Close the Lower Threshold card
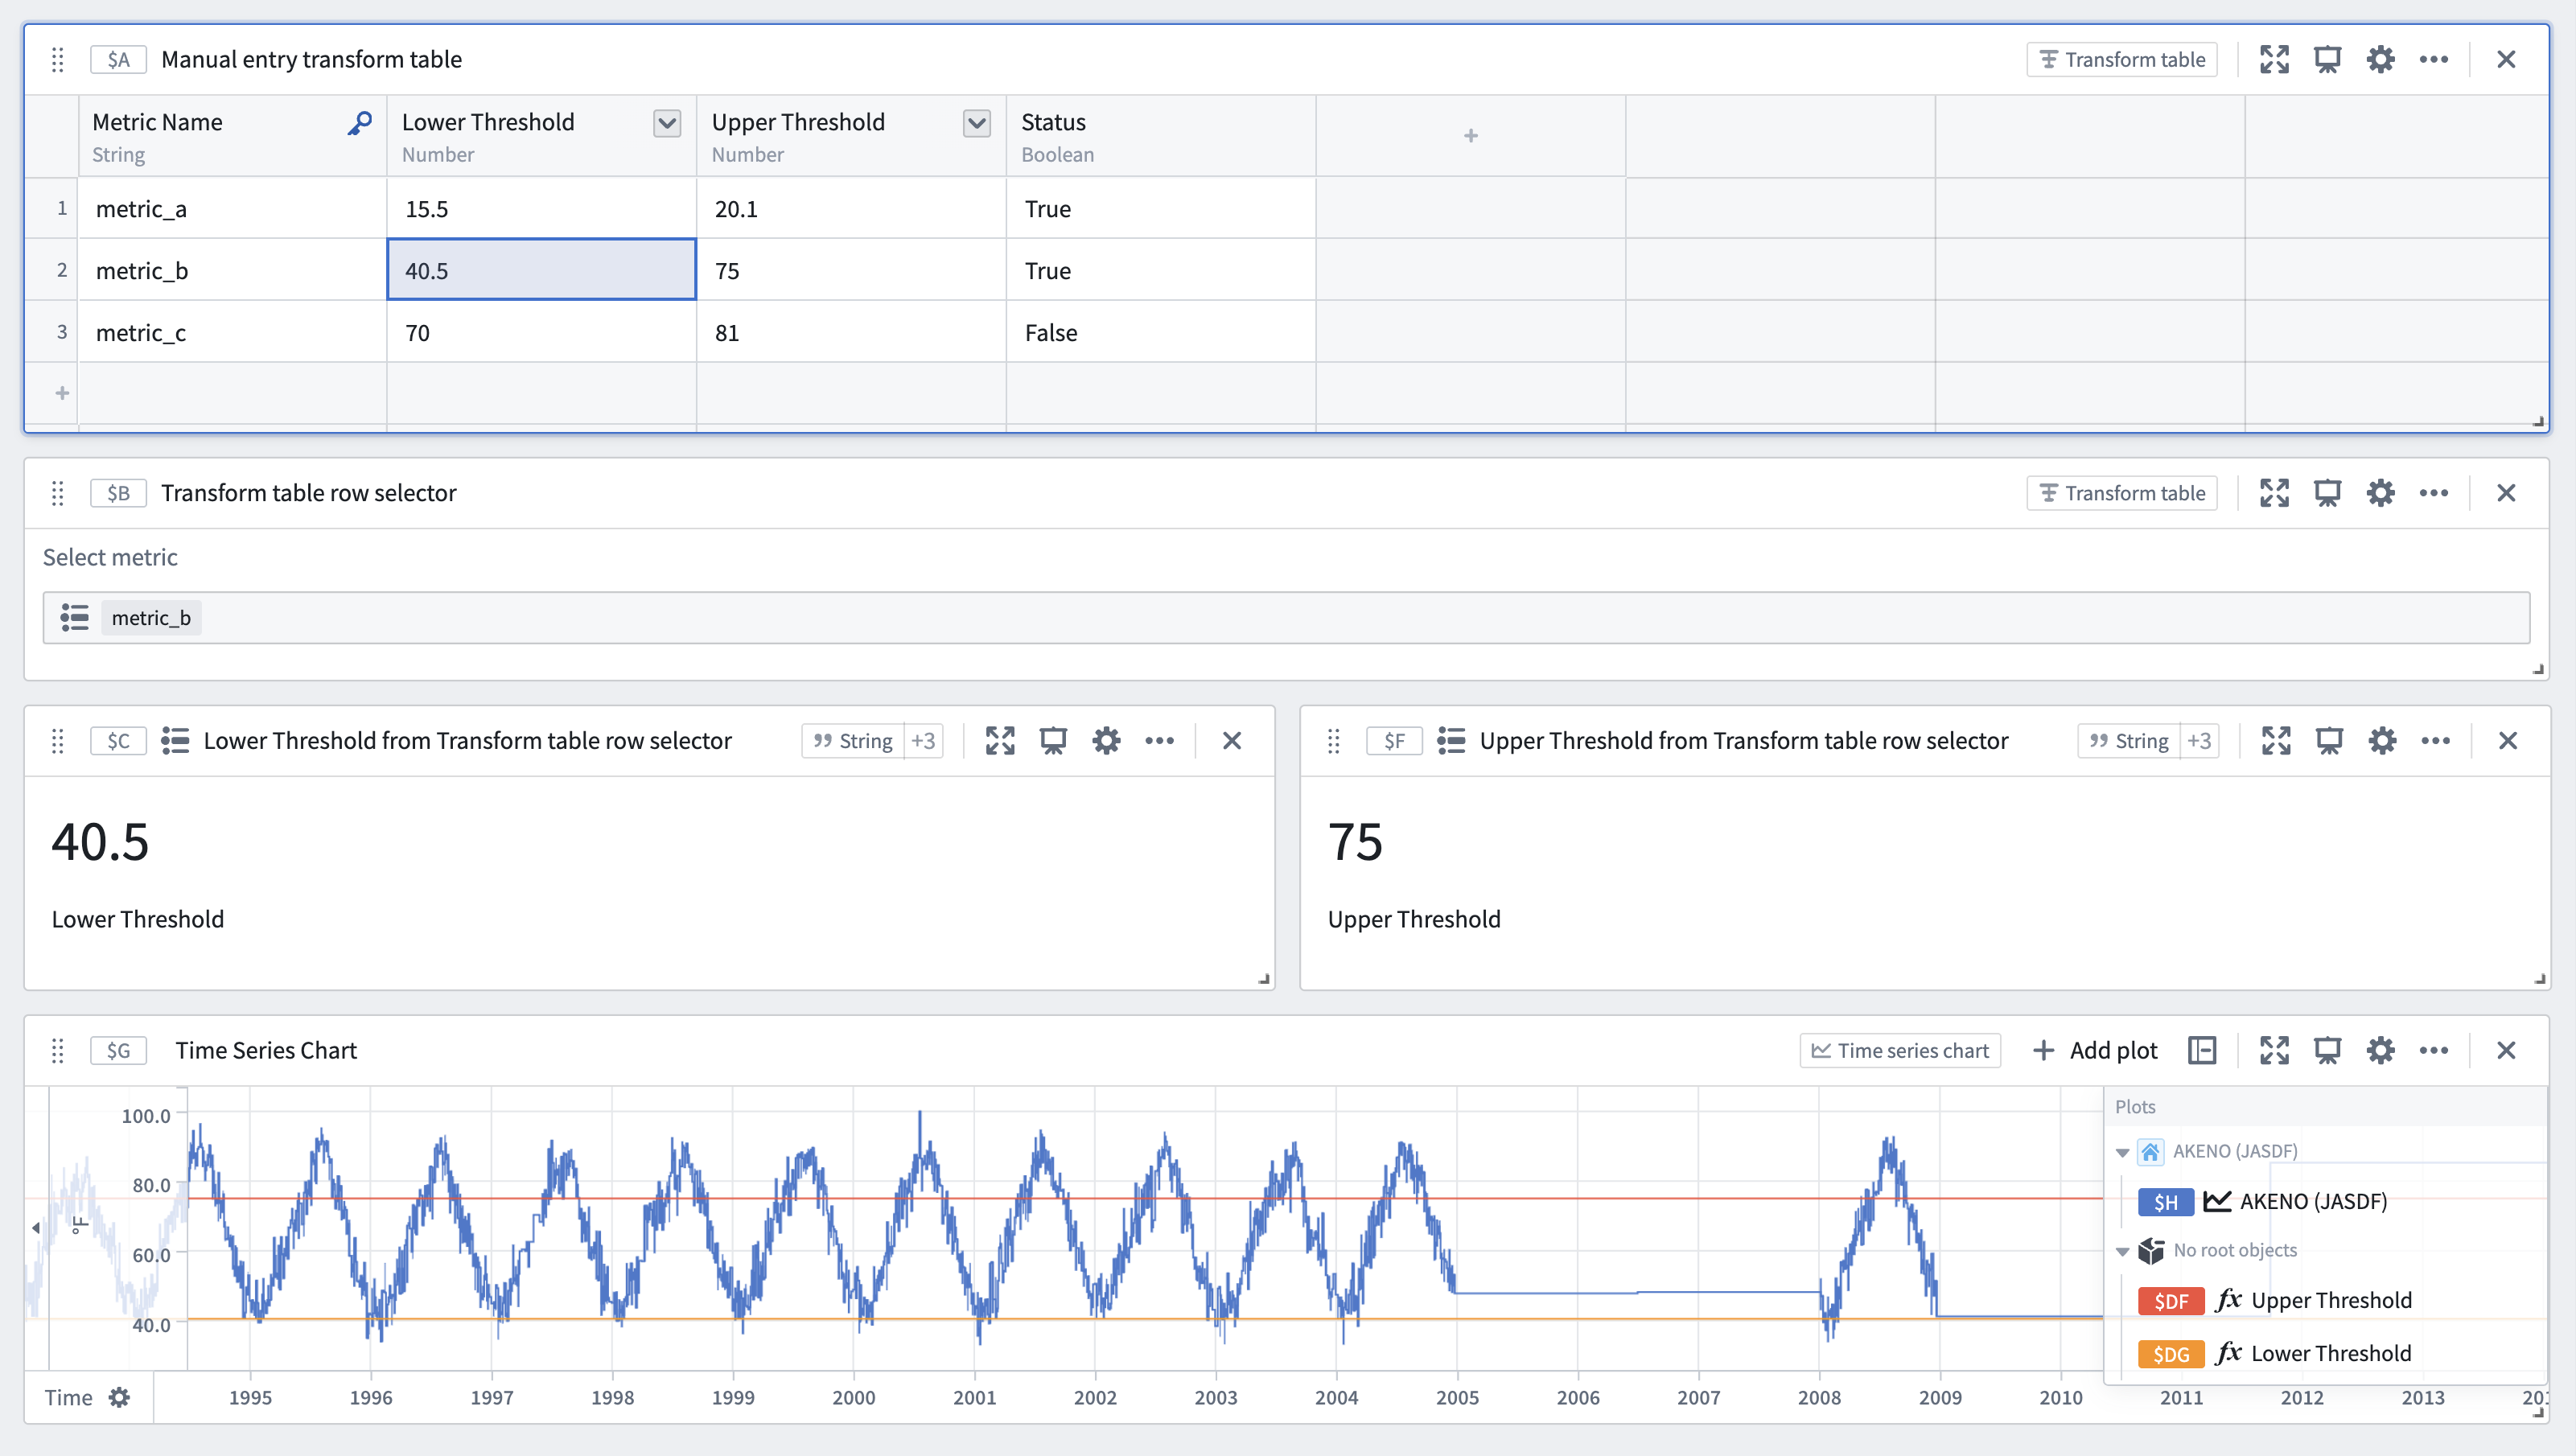Image resolution: width=2576 pixels, height=1456 pixels. click(1232, 741)
